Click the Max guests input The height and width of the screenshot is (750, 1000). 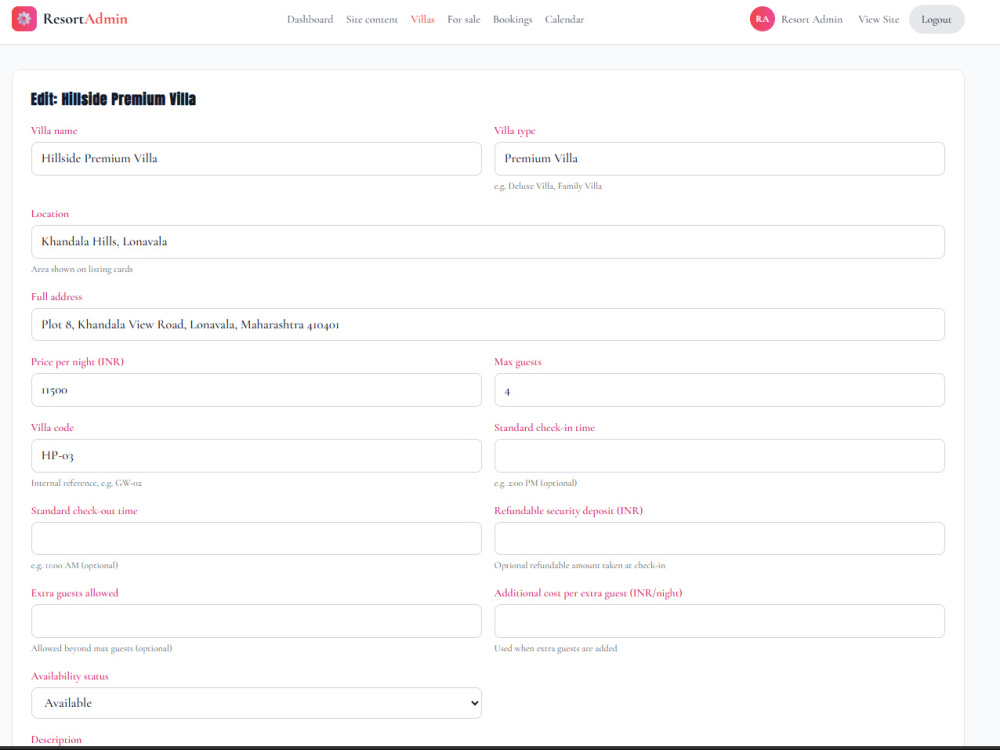(x=719, y=390)
